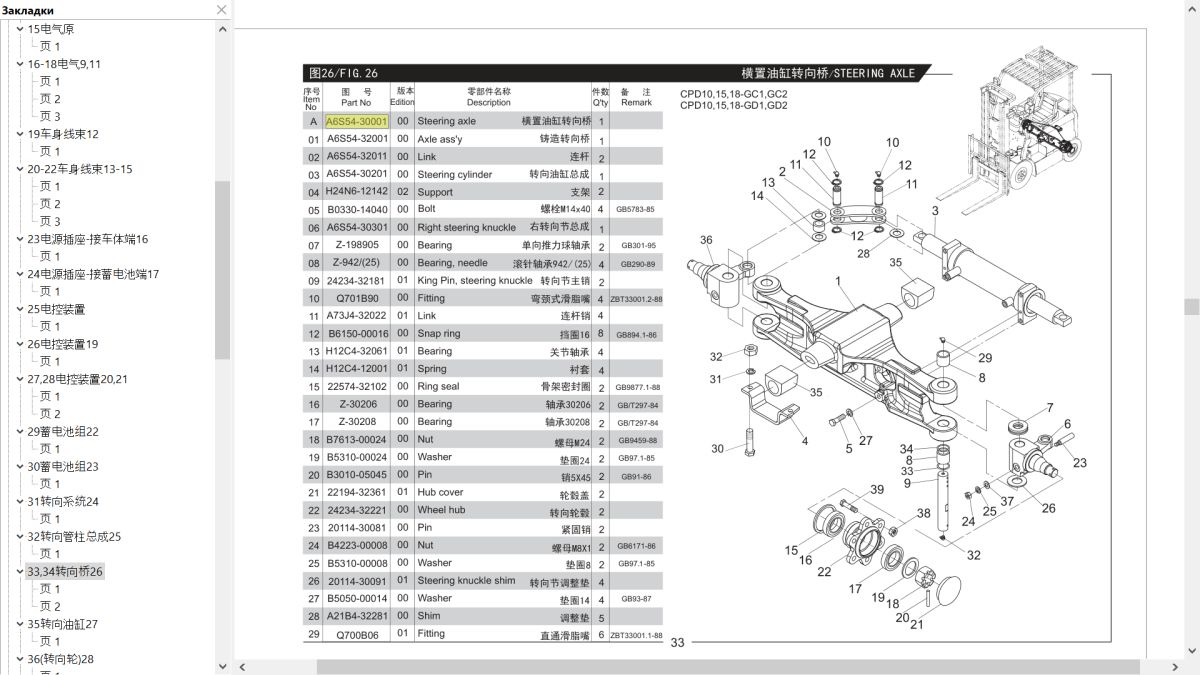Click document horizontal scroll-left arrow
This screenshot has height=675, width=1200.
tap(241, 667)
